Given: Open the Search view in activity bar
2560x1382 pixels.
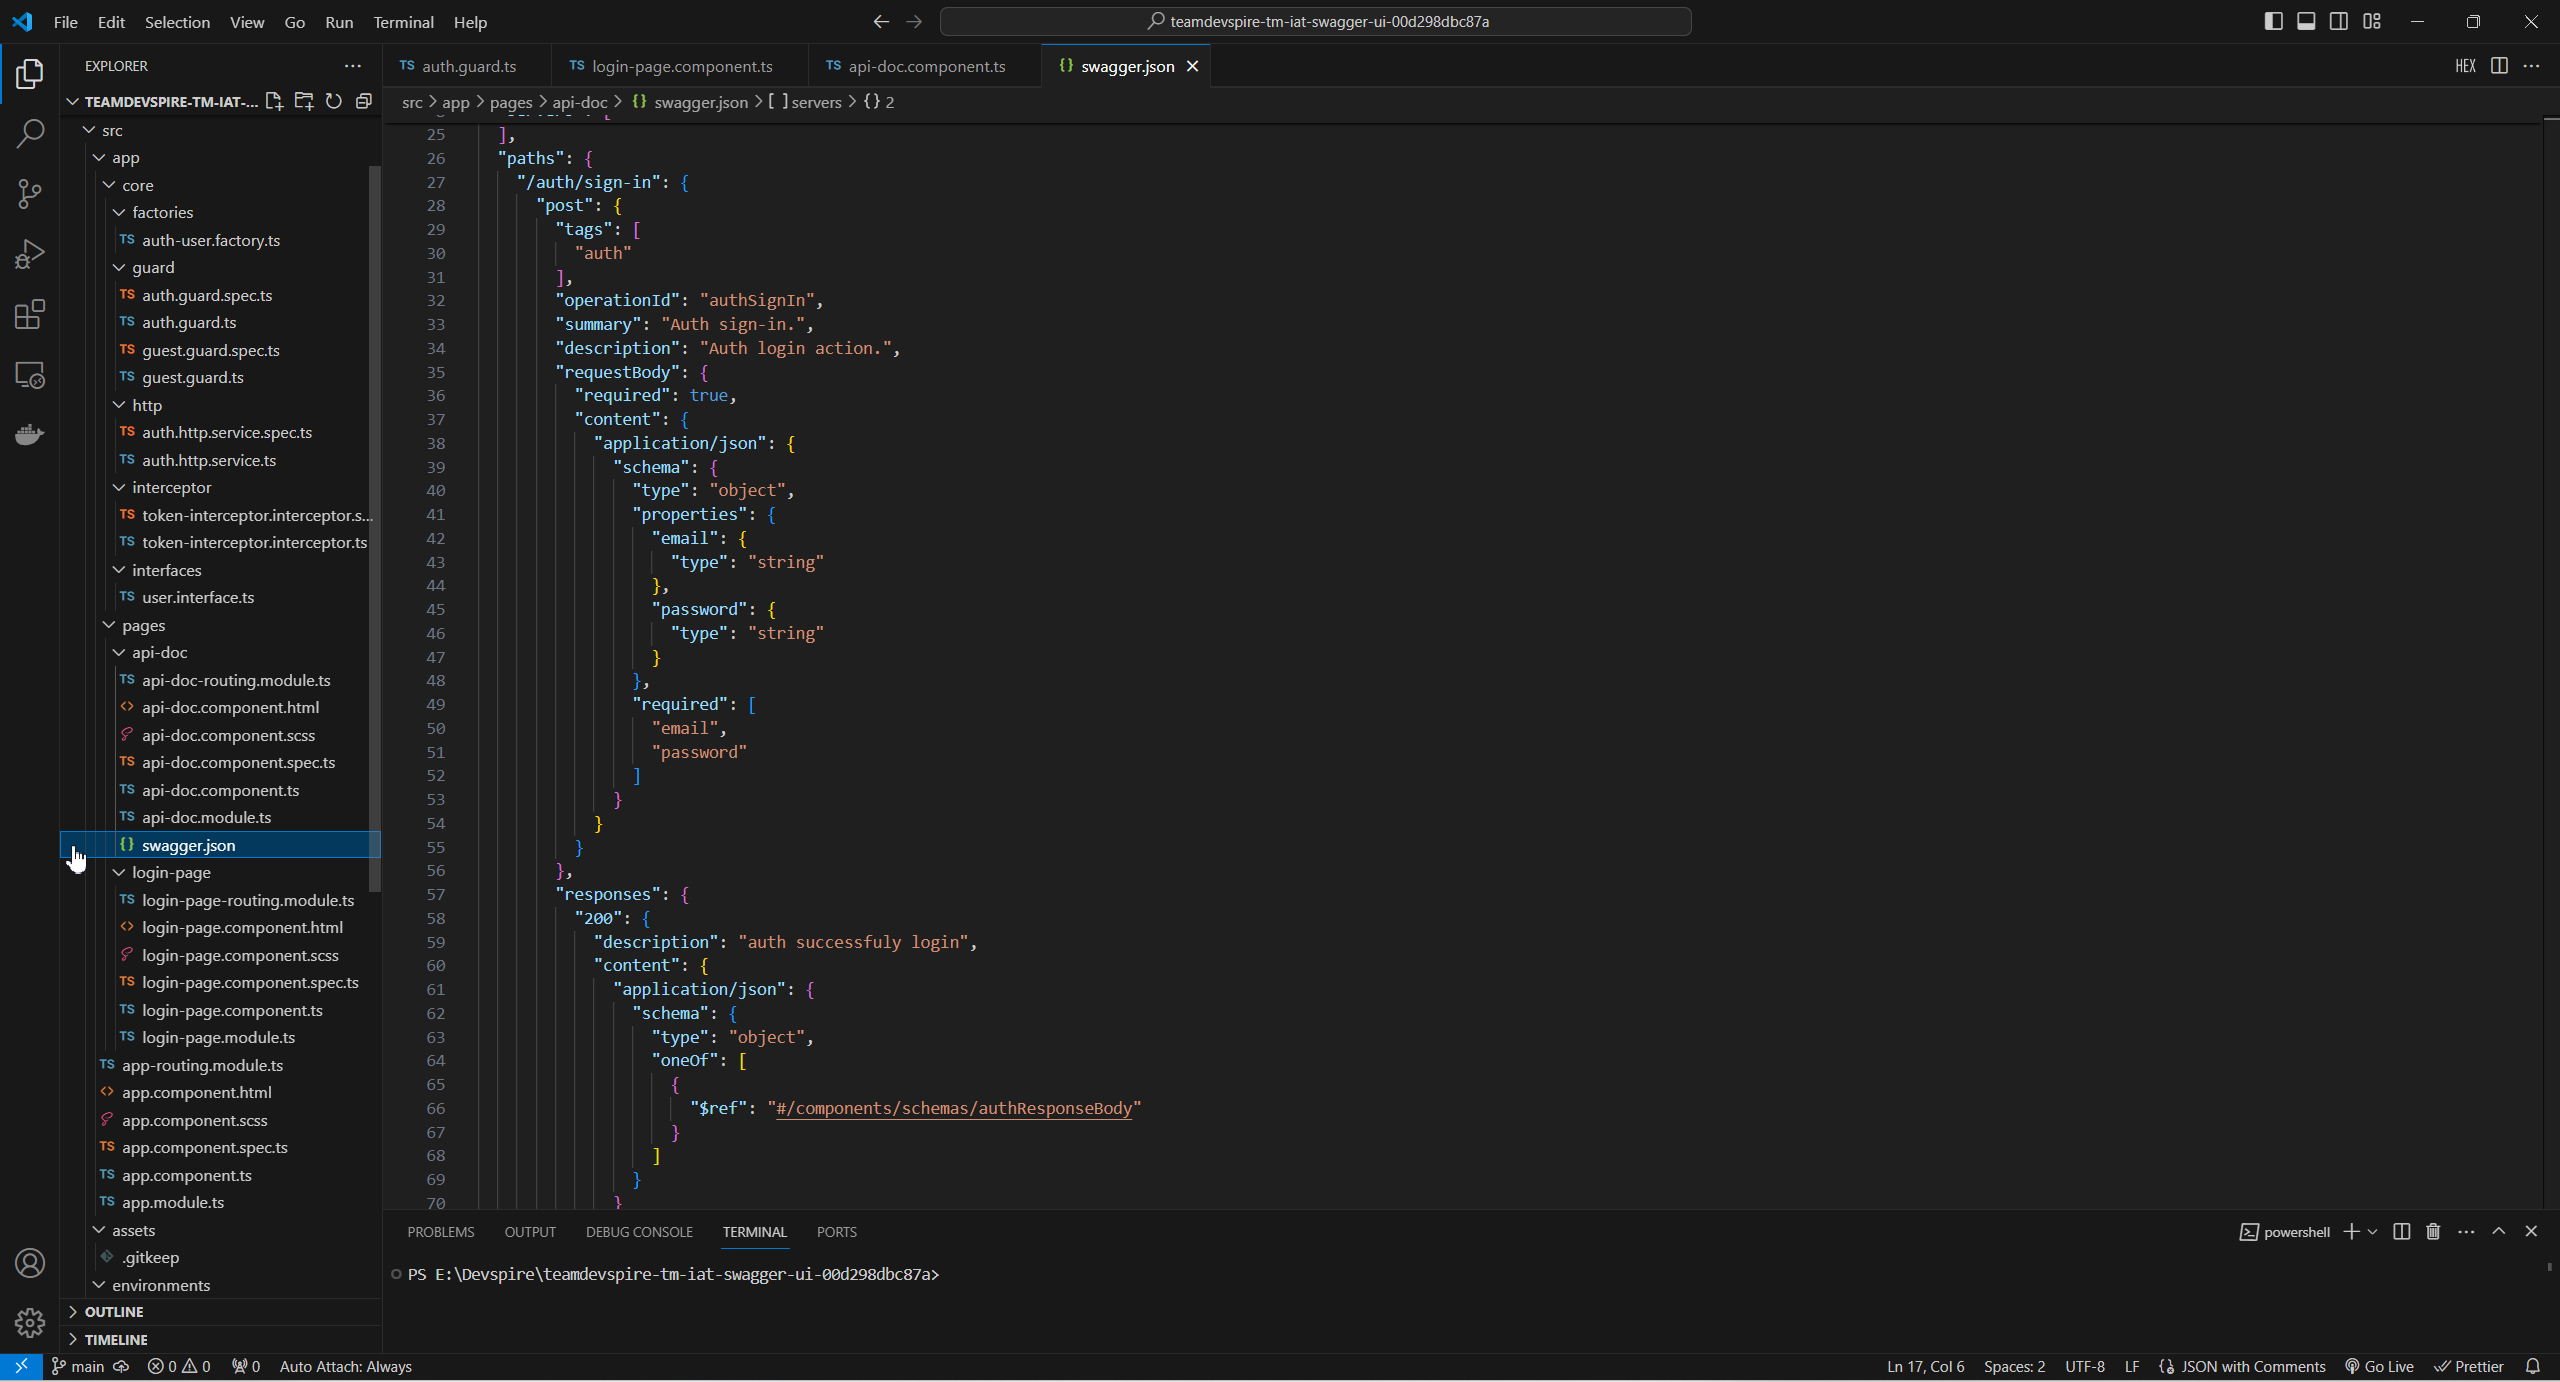Looking at the screenshot, I should pos(30,133).
